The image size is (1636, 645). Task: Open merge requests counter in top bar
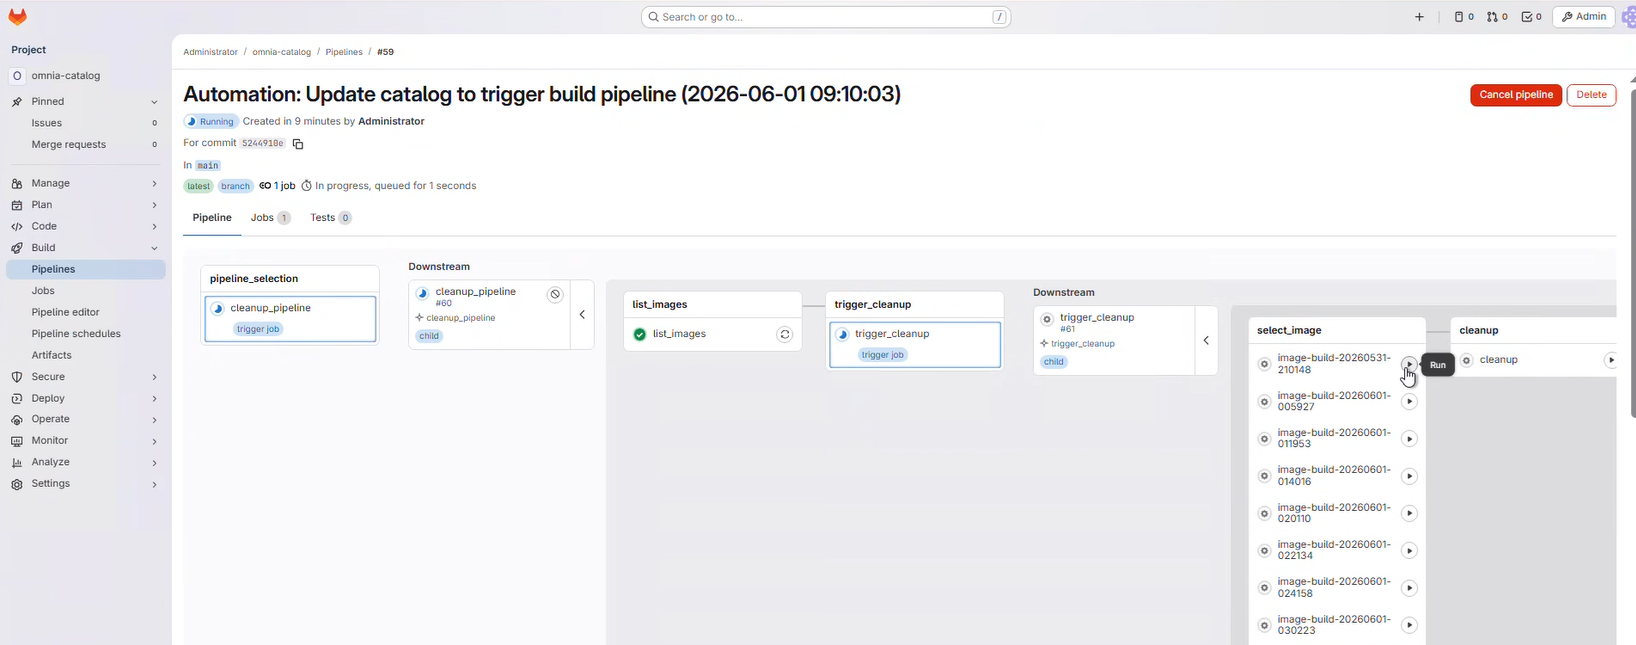coord(1497,17)
